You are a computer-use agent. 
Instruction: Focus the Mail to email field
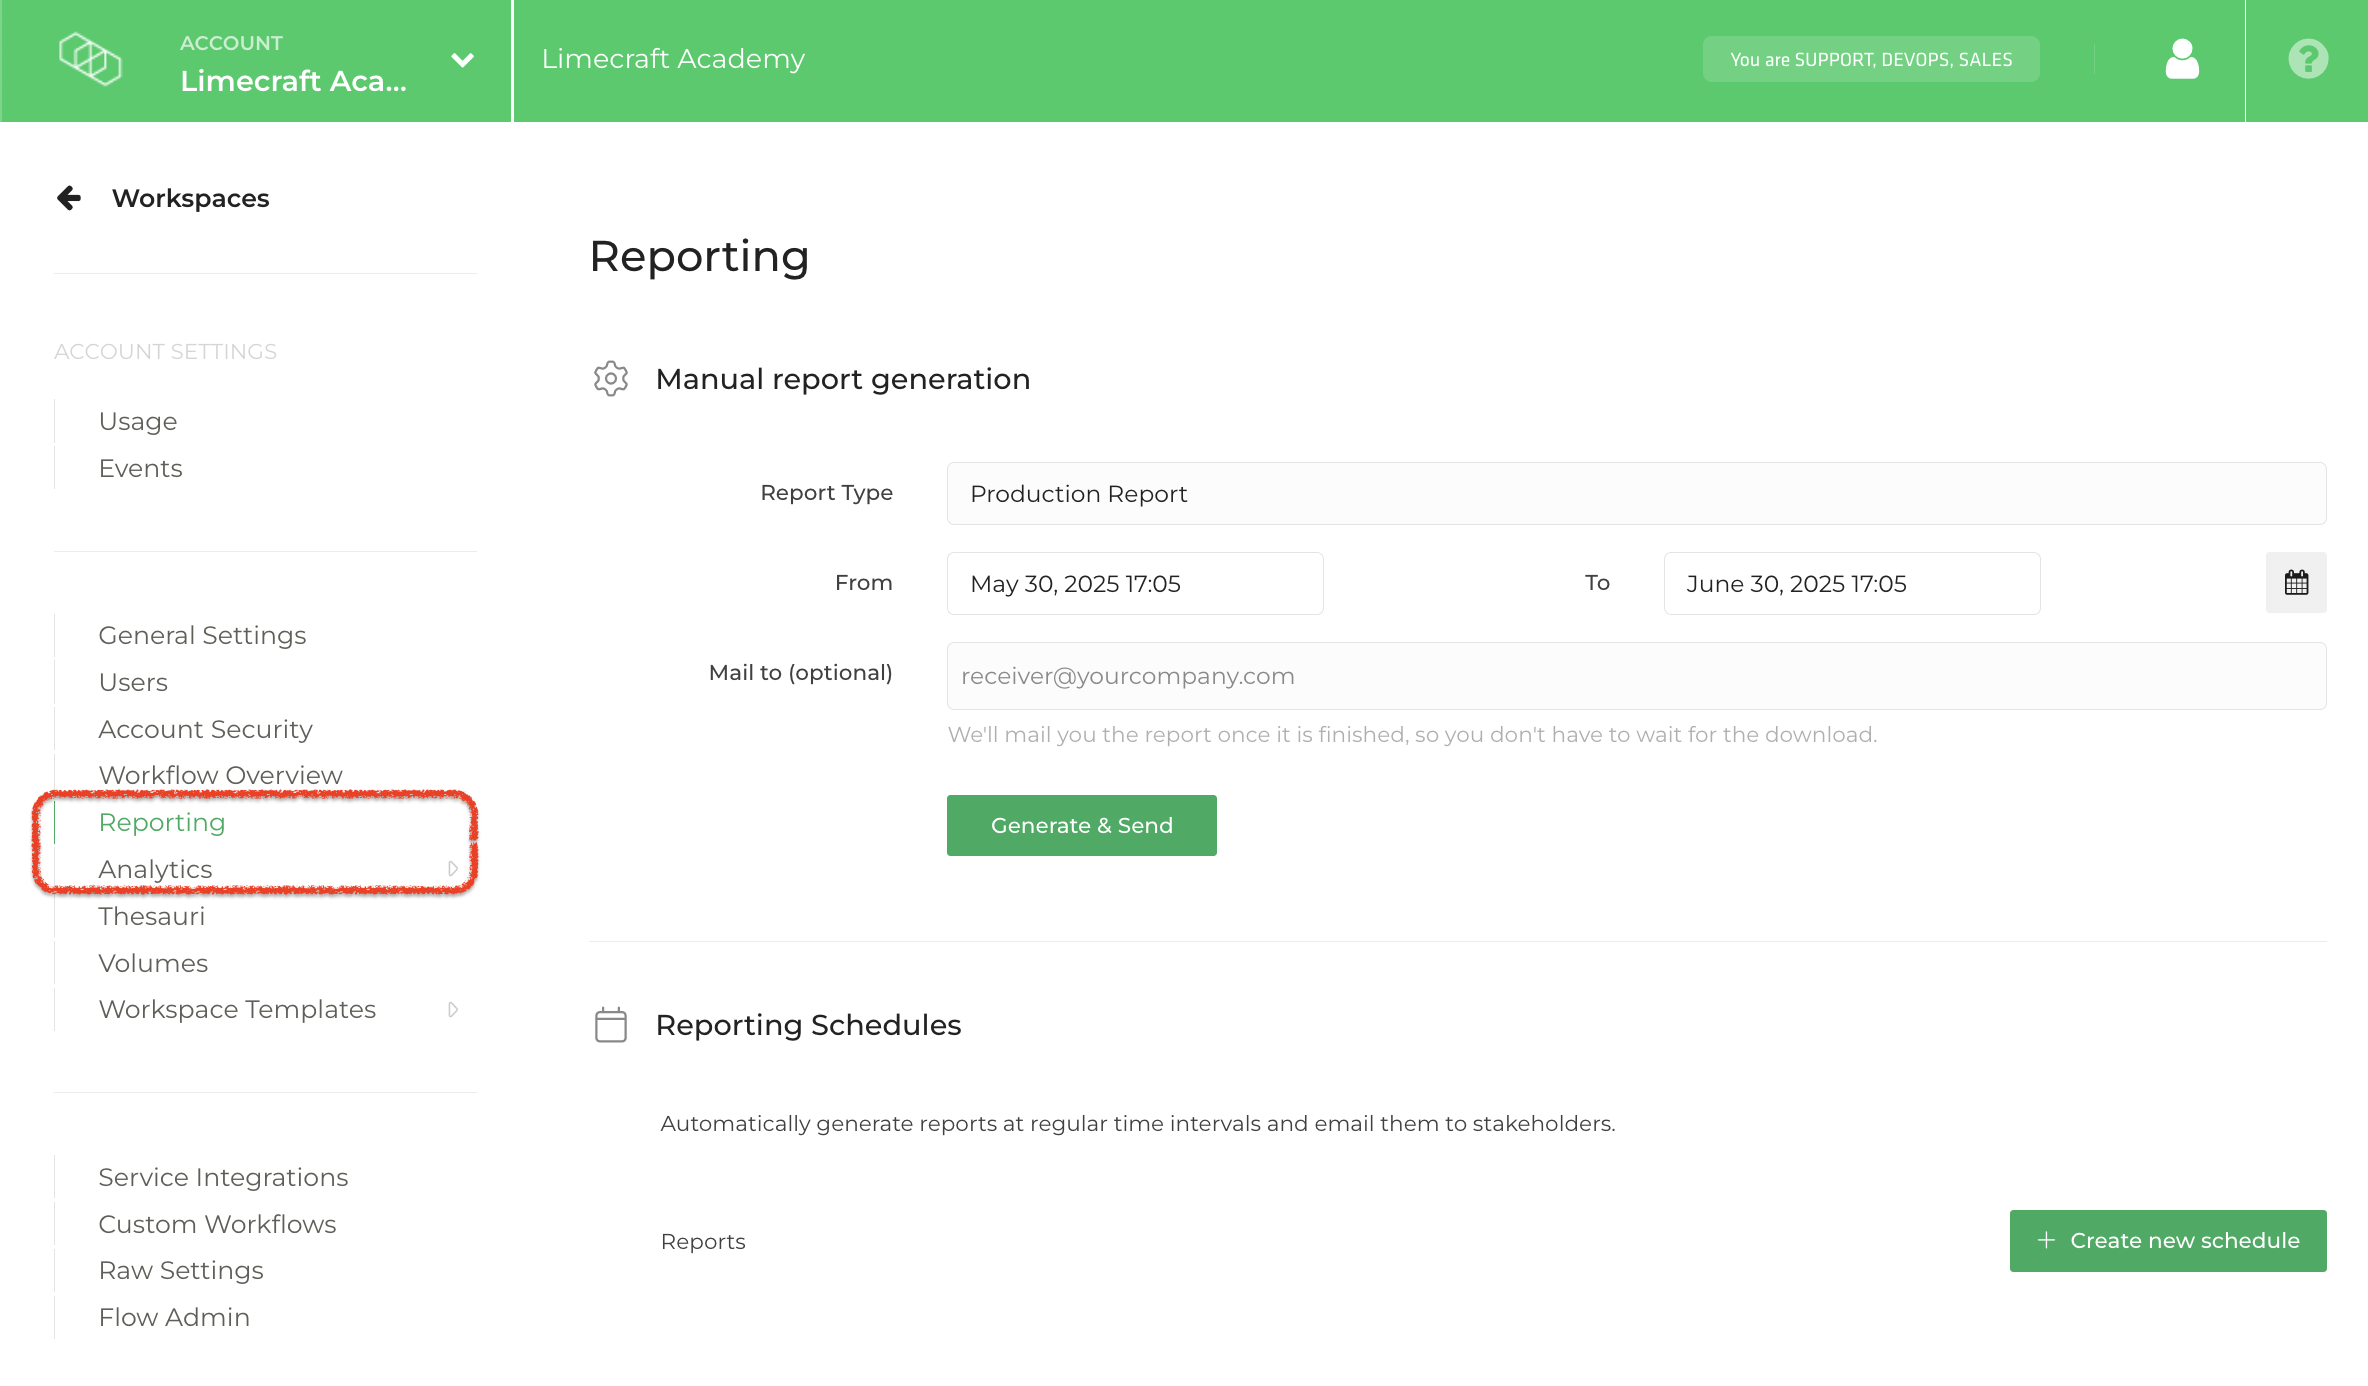pyautogui.click(x=1635, y=676)
